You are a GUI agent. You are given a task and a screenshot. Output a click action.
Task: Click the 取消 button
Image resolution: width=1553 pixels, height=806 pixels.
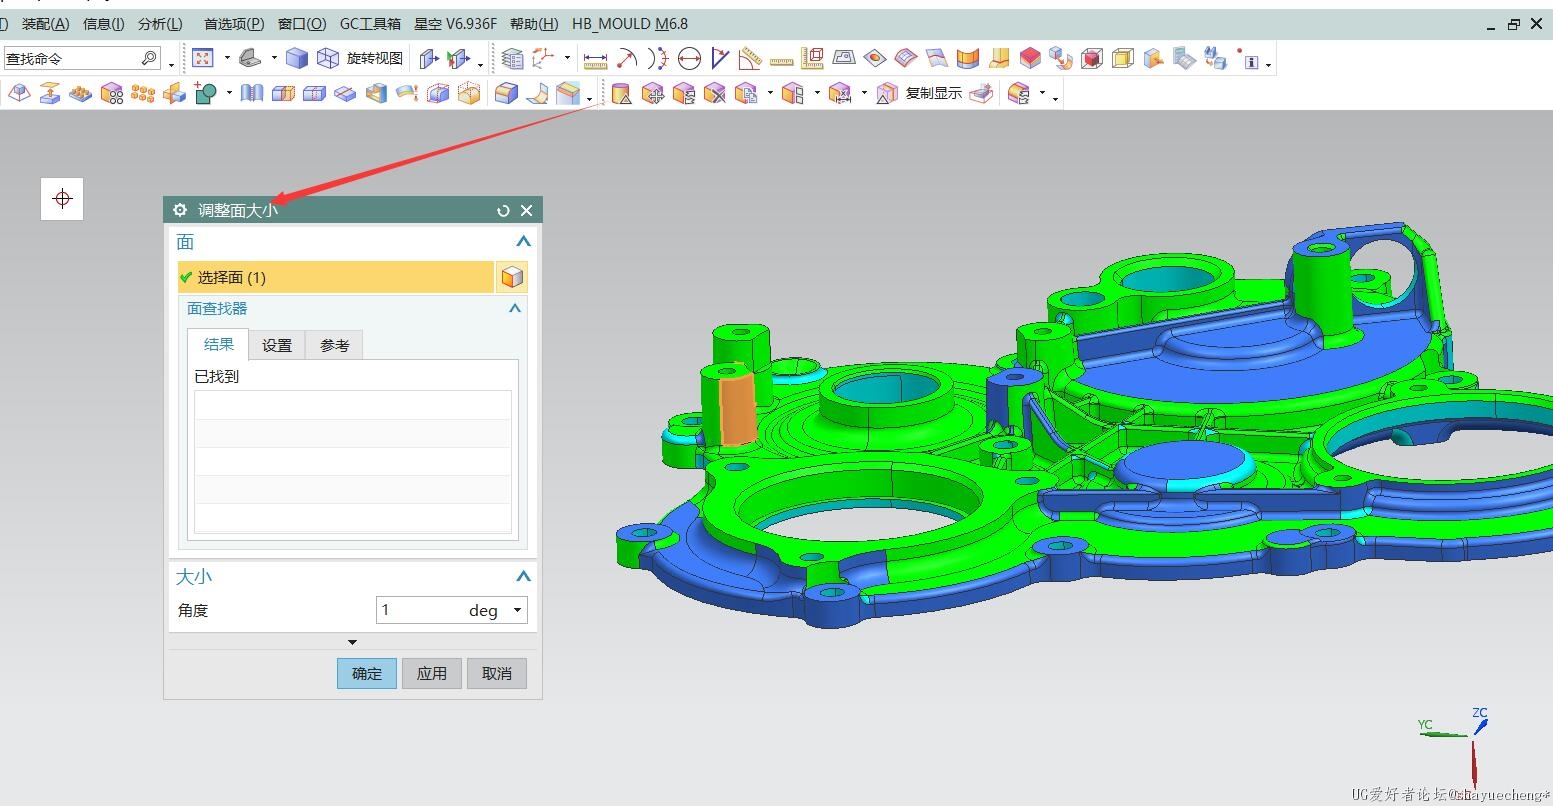point(497,673)
